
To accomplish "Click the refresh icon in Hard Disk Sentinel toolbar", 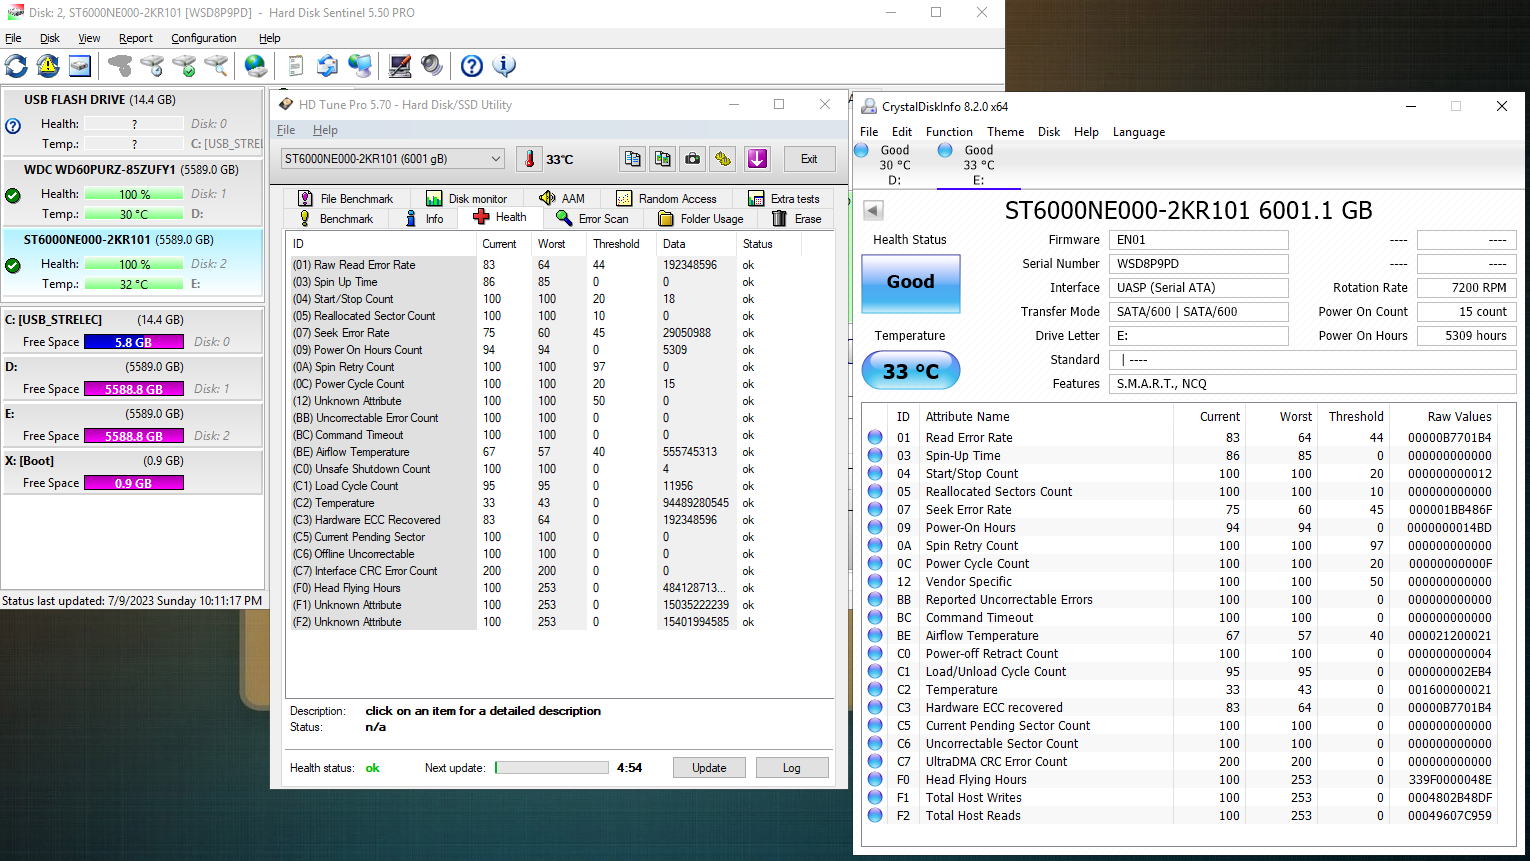I will point(15,66).
